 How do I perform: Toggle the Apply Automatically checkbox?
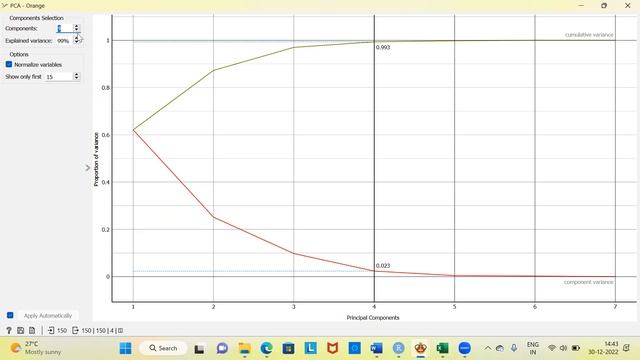click(10, 315)
